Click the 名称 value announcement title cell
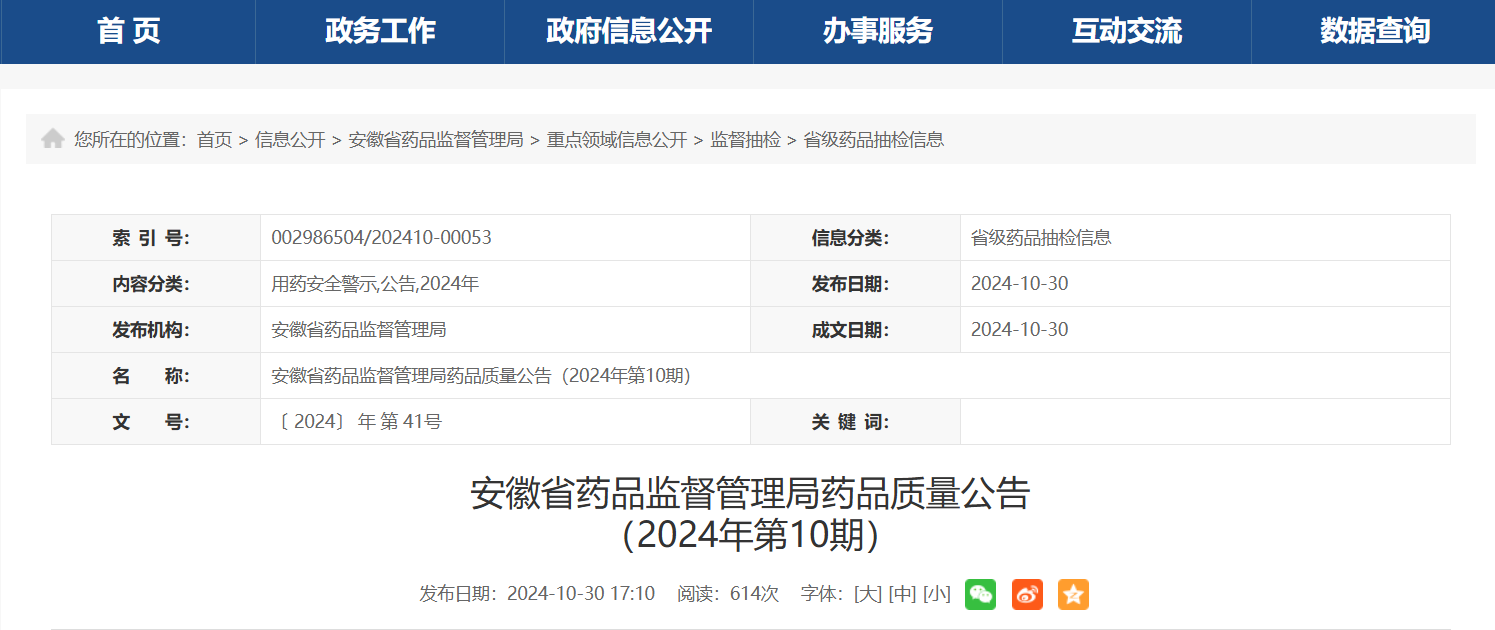The width and height of the screenshot is (1495, 630). pos(855,376)
